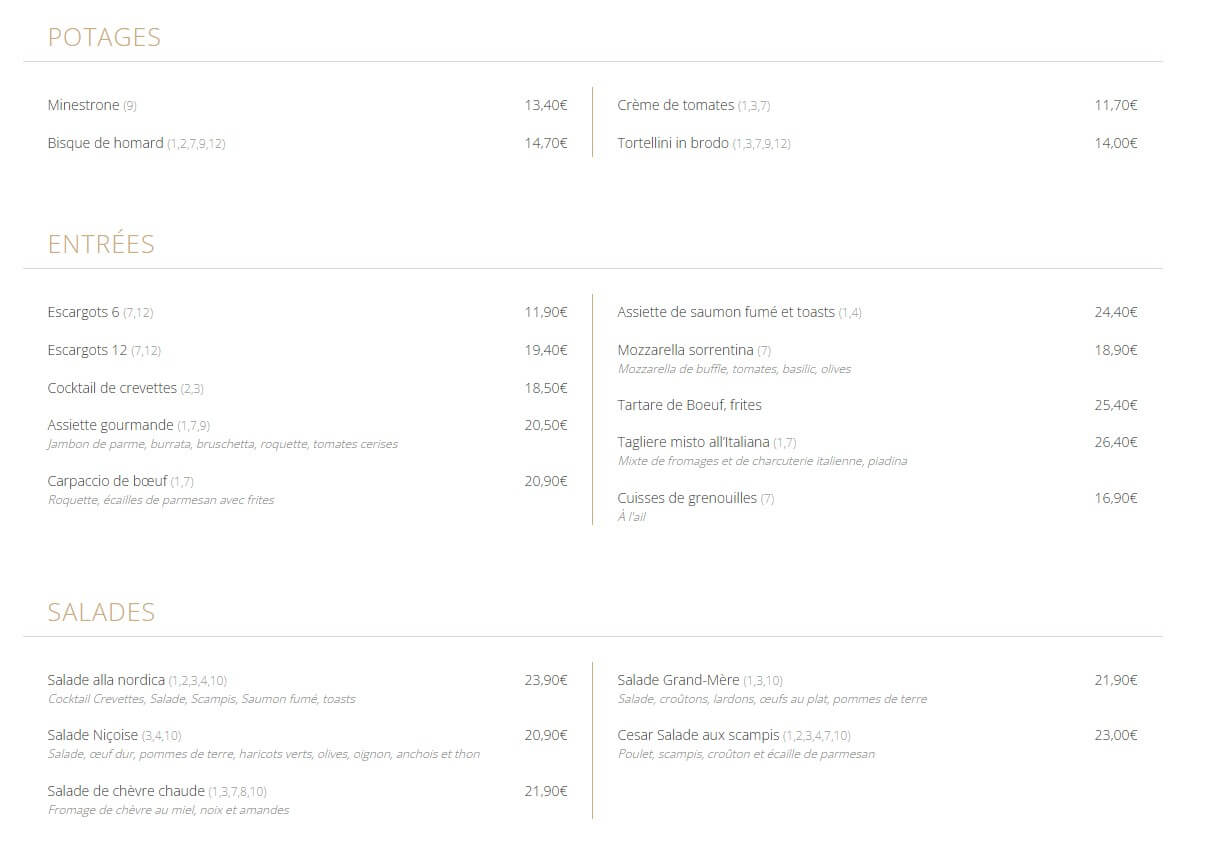Select Salade alla nordica

coord(106,680)
